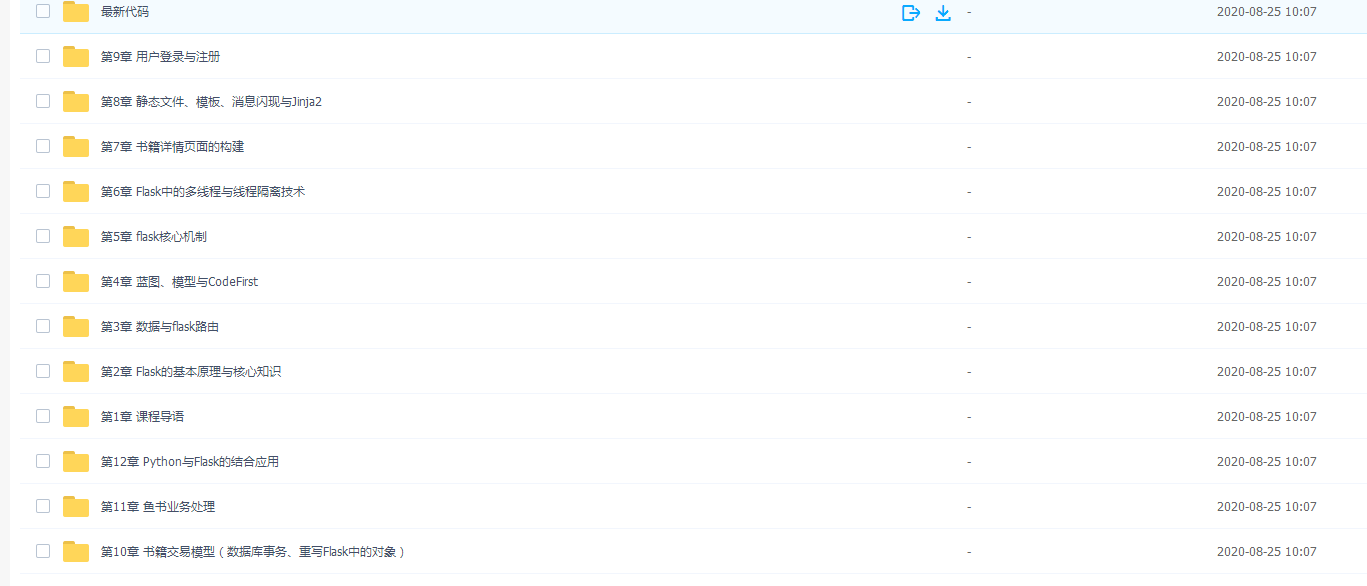Viewport: 1367px width, 586px height.
Task: Click folder icon of 第3章 数据与flask路由
Action: [x=76, y=327]
